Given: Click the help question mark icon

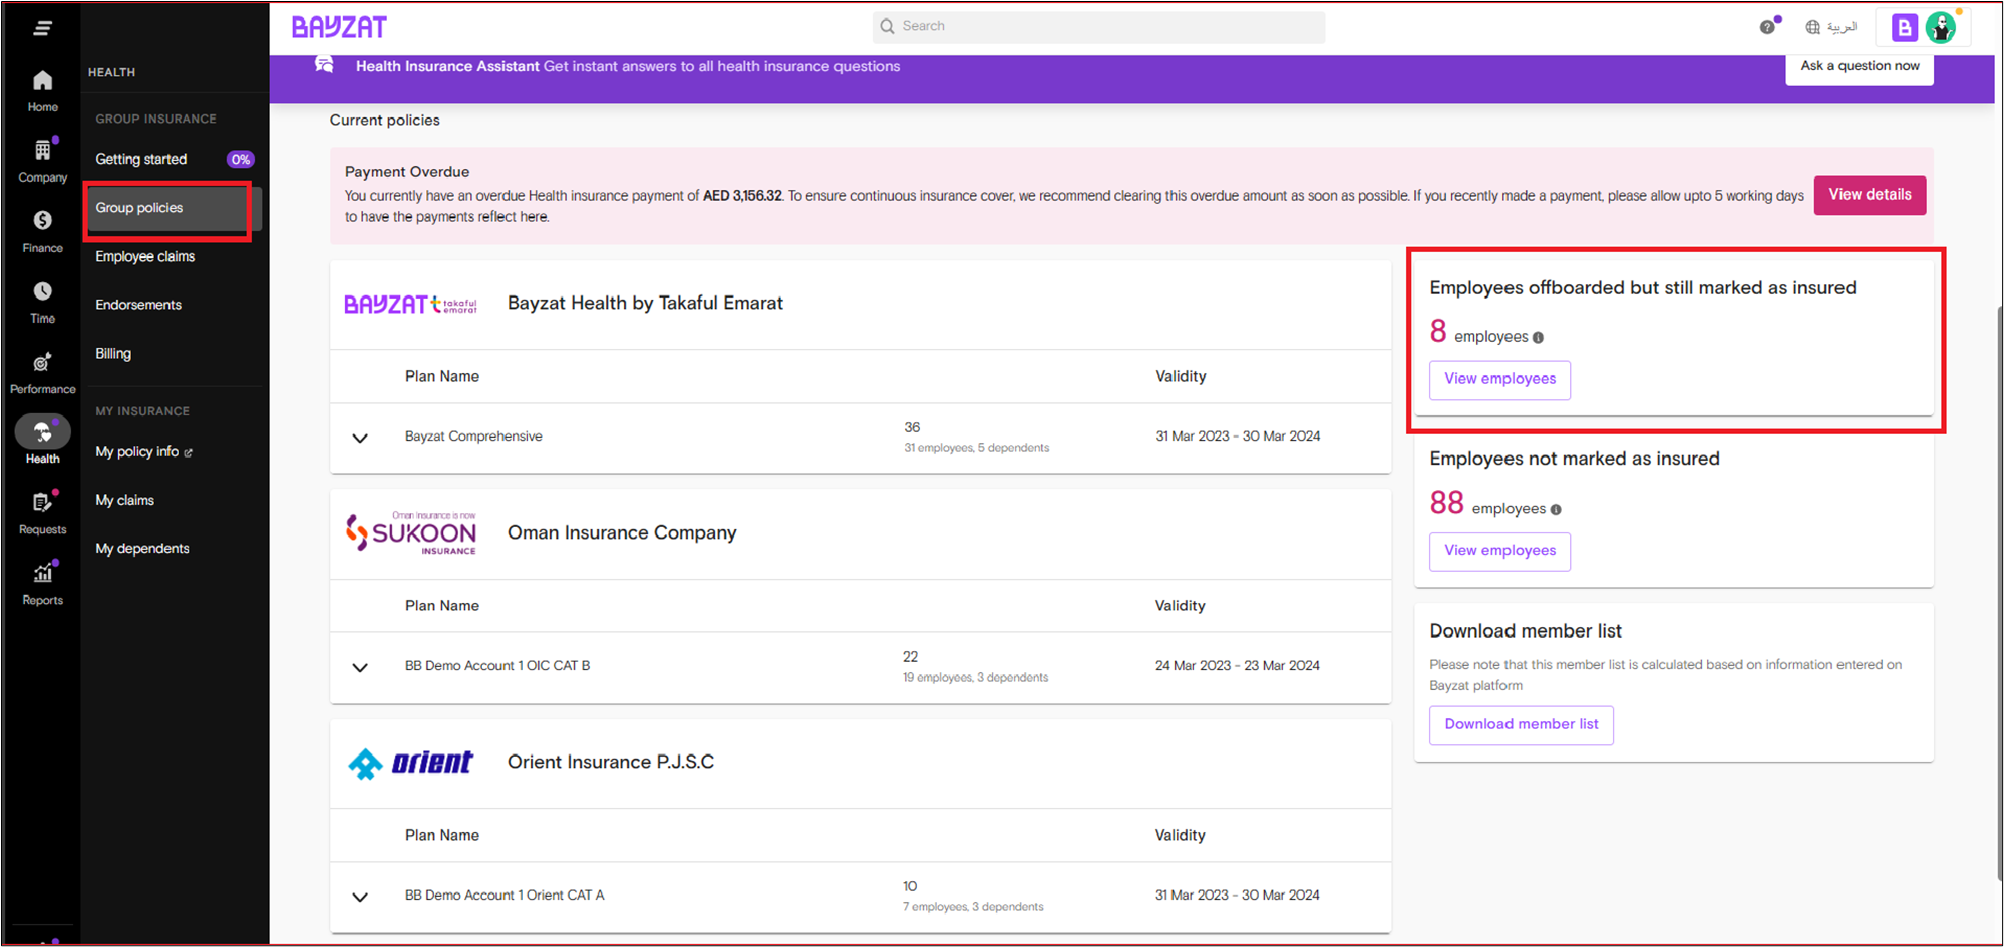Looking at the screenshot, I should coord(1767,27).
